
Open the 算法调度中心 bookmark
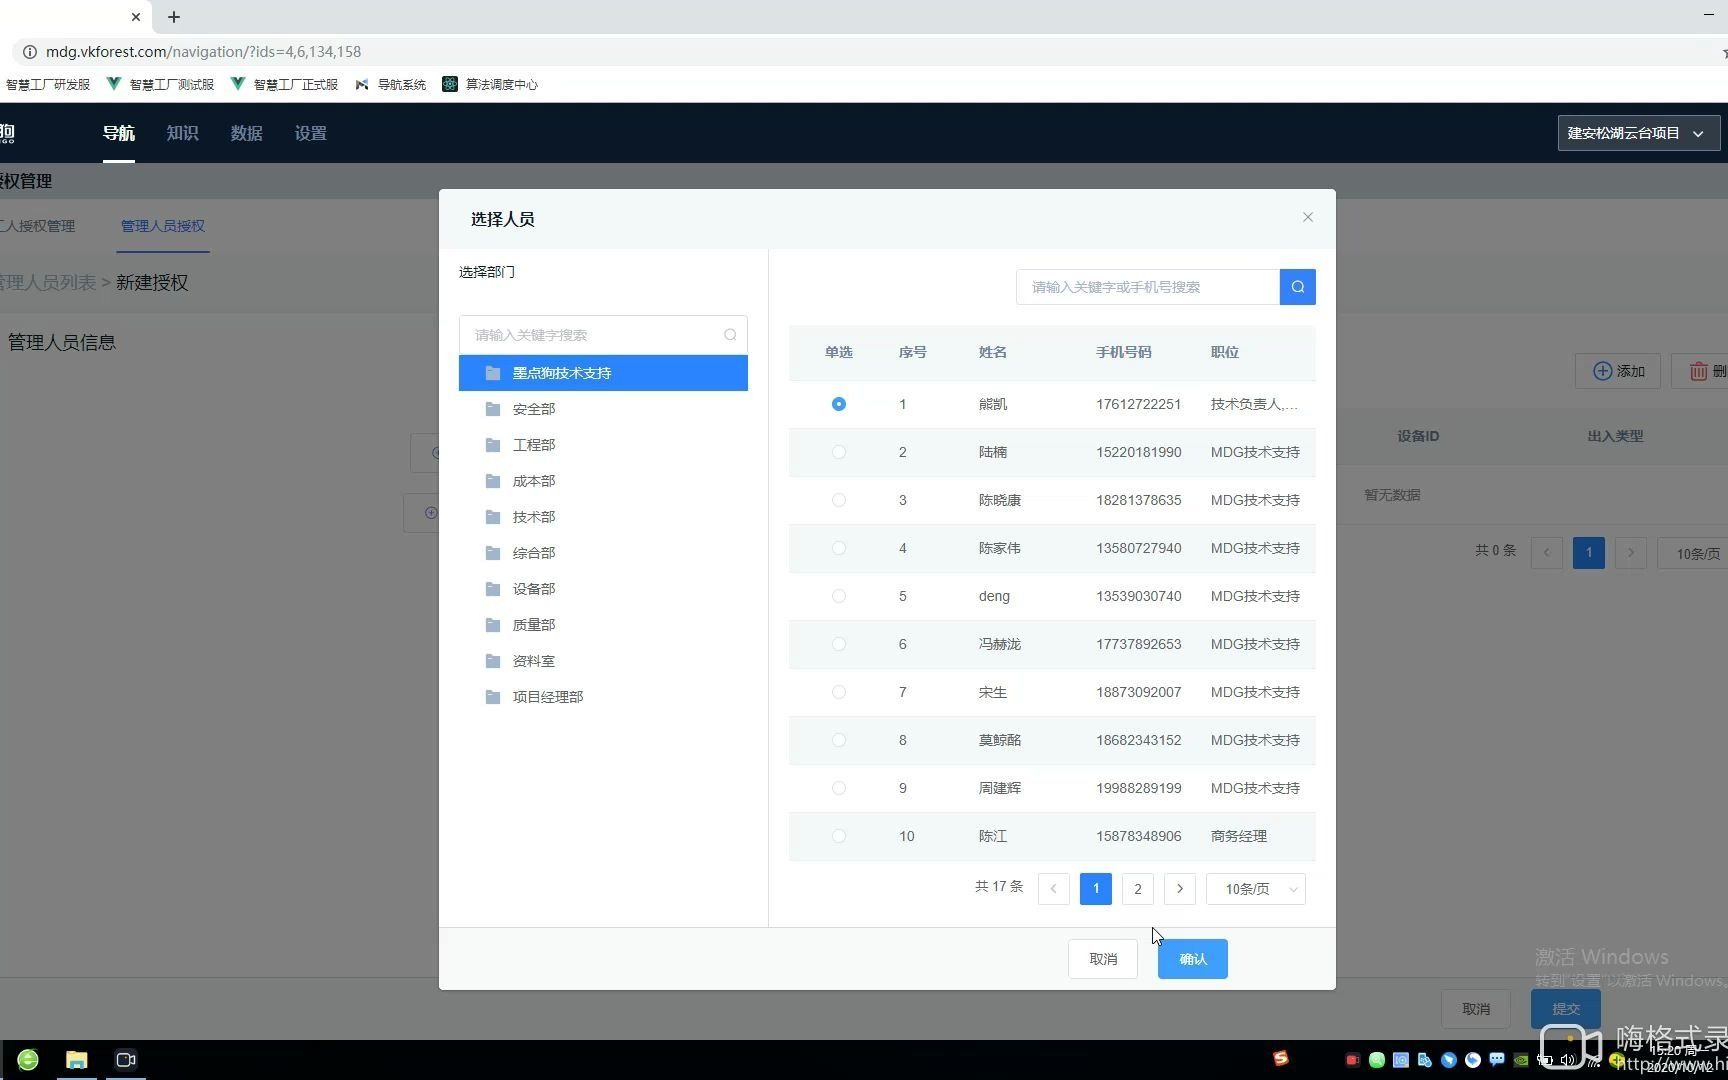pyautogui.click(x=491, y=84)
